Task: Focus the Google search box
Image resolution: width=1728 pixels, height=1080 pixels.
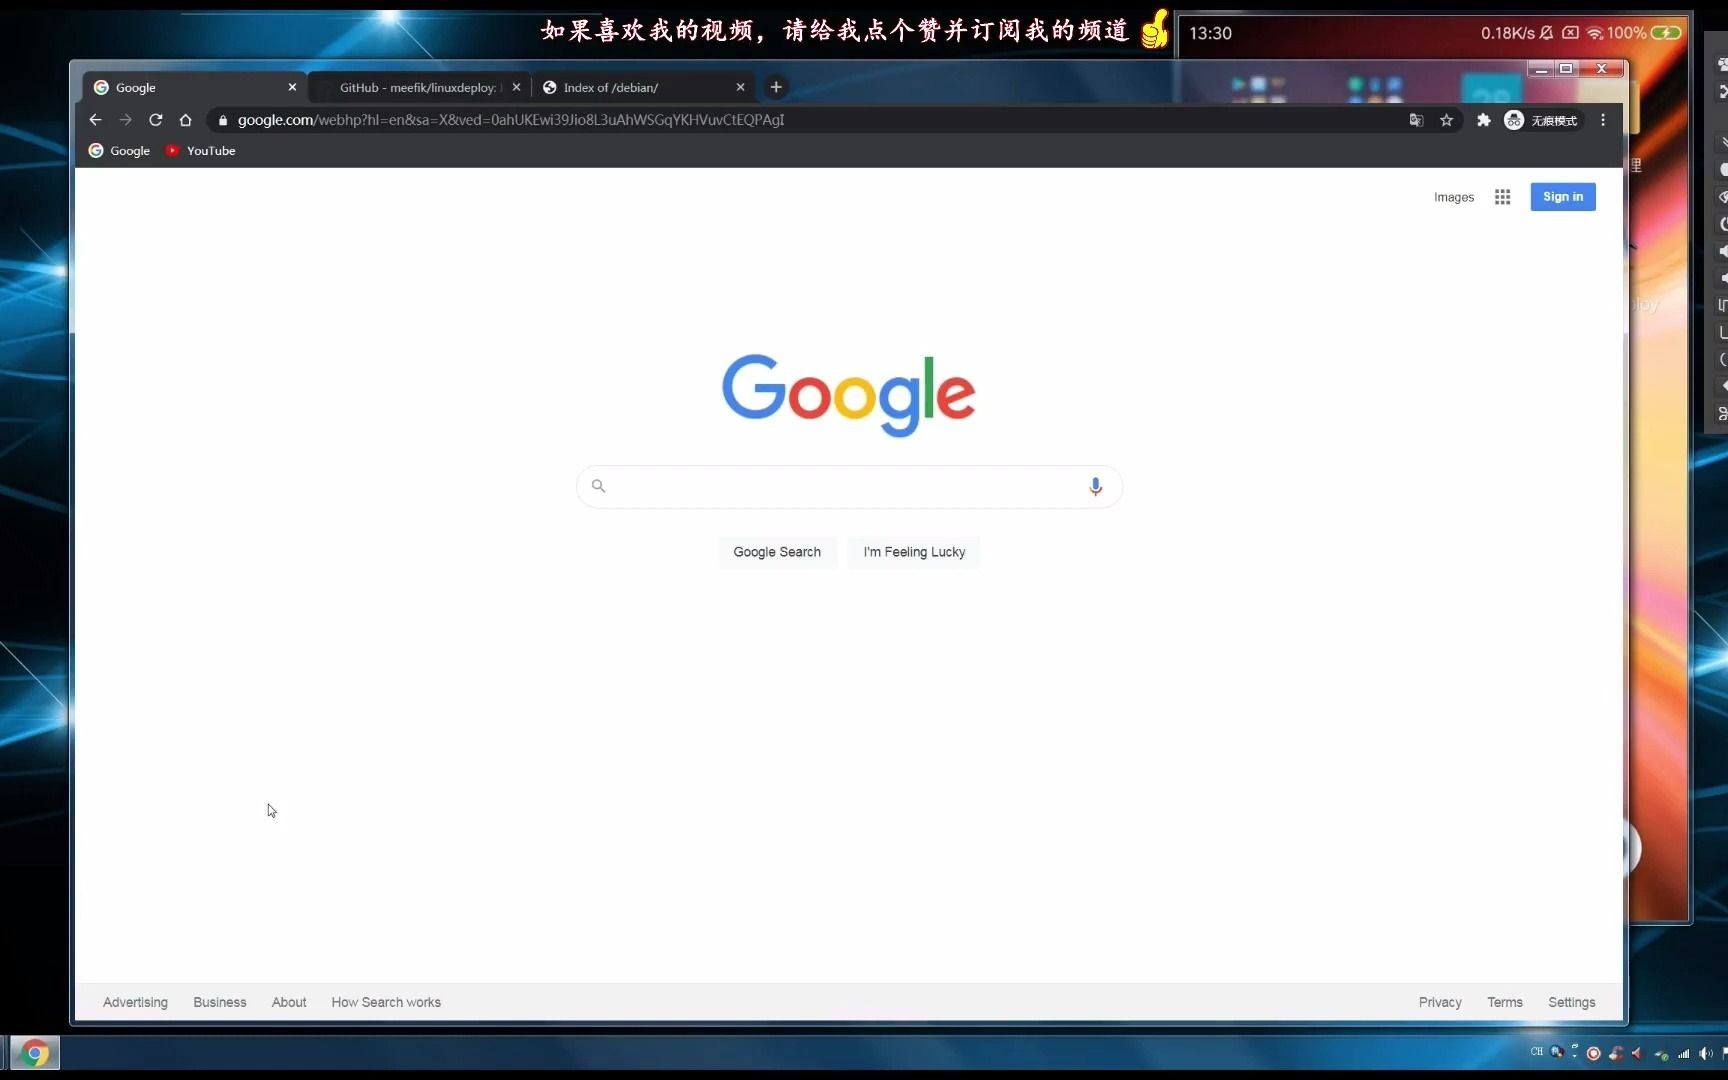Action: 848,486
